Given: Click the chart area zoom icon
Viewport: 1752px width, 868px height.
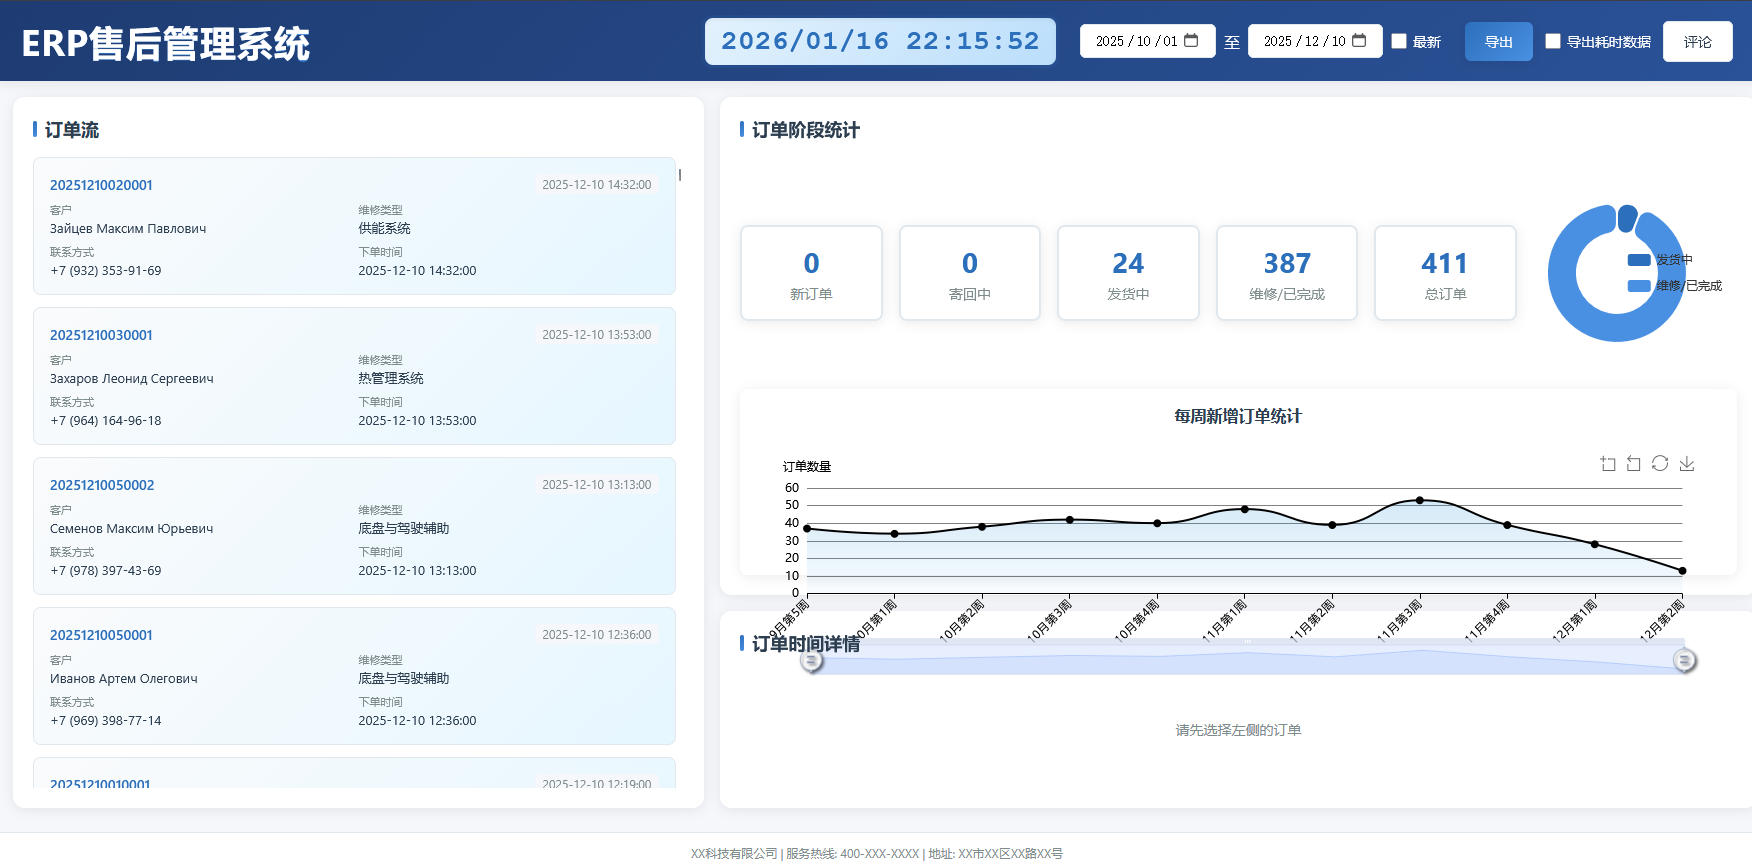Looking at the screenshot, I should tap(1608, 464).
